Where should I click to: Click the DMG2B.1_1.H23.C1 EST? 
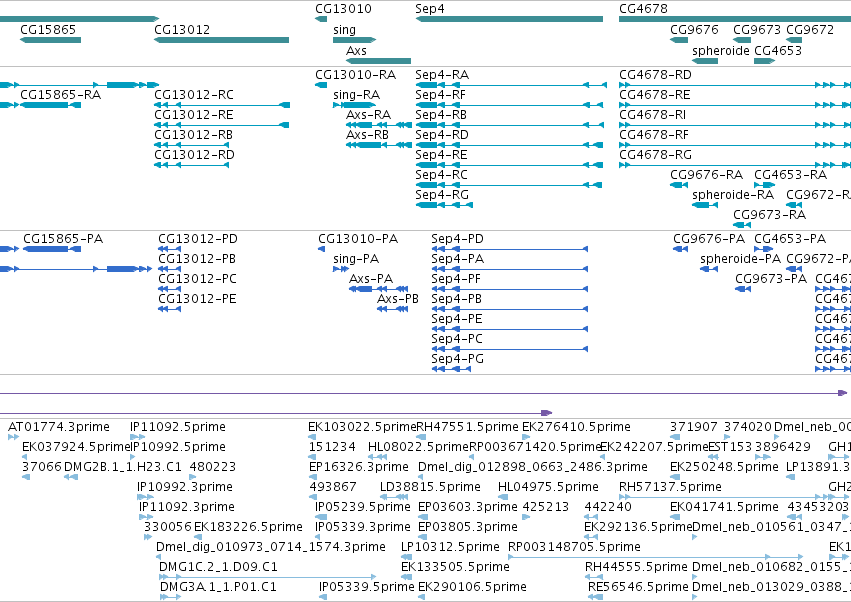(x=123, y=467)
